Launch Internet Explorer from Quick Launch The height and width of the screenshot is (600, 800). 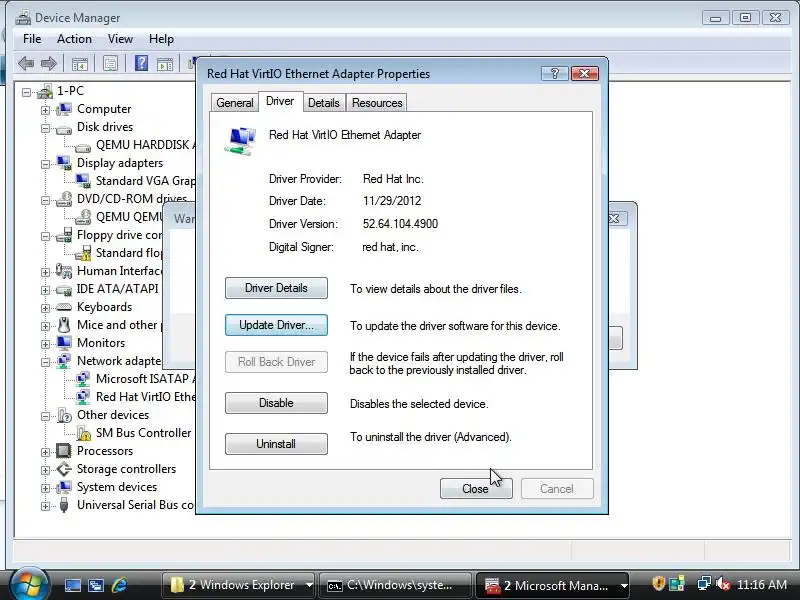(119, 585)
